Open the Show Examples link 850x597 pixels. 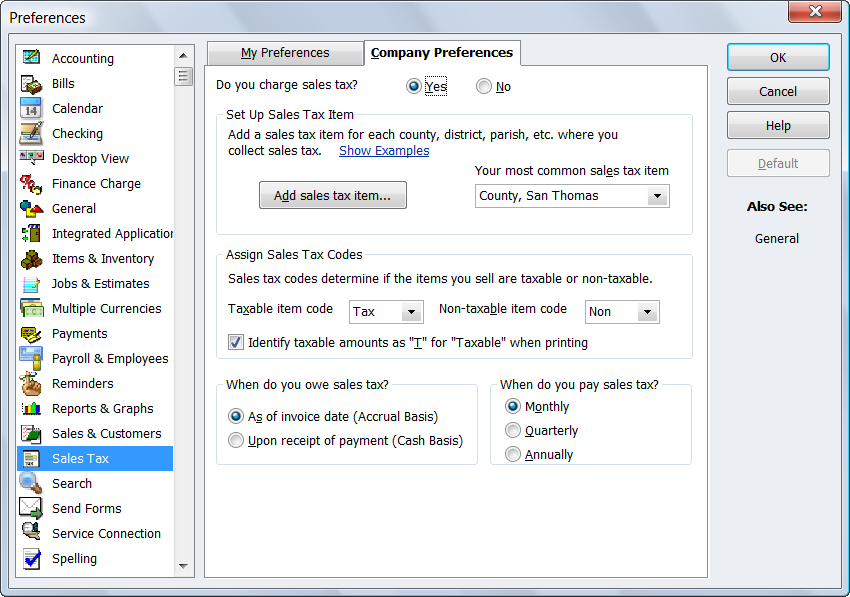point(384,151)
